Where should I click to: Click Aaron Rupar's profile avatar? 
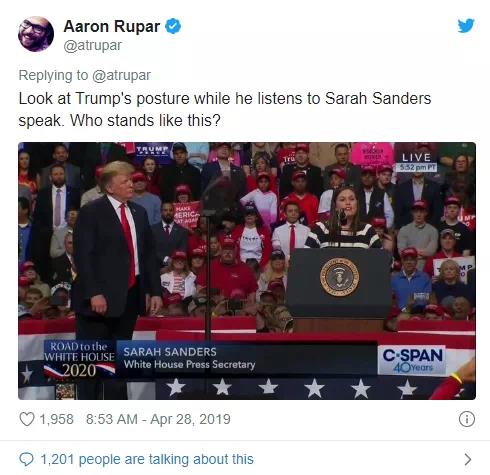(x=36, y=34)
